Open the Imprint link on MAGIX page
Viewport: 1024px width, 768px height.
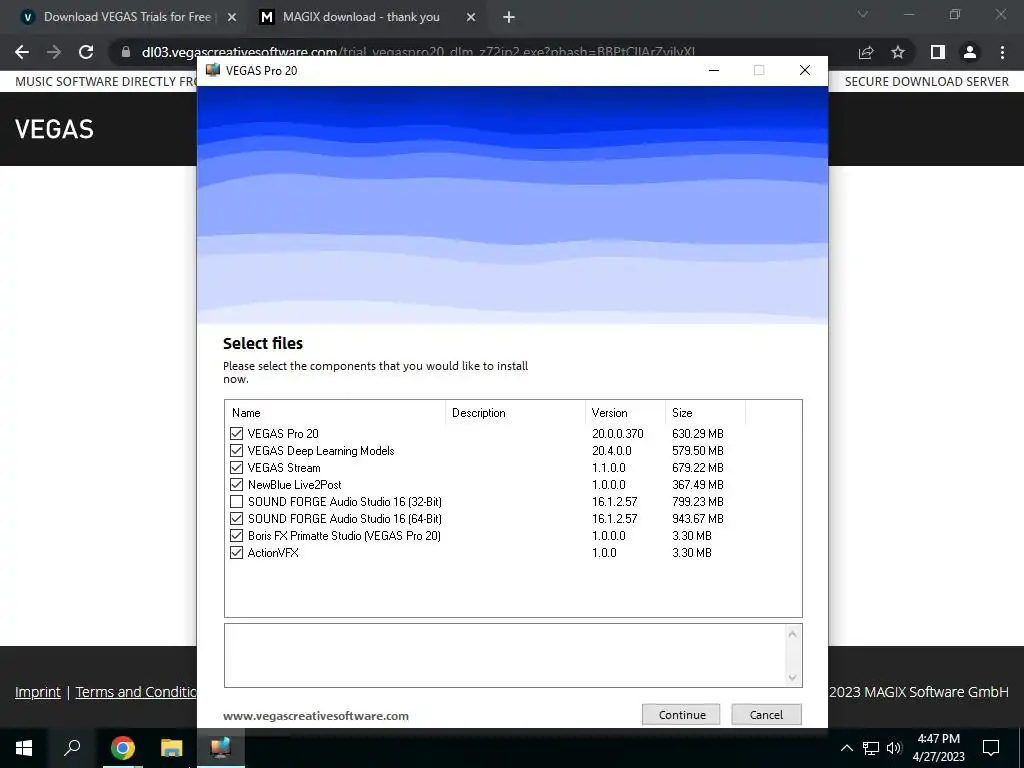[x=38, y=692]
